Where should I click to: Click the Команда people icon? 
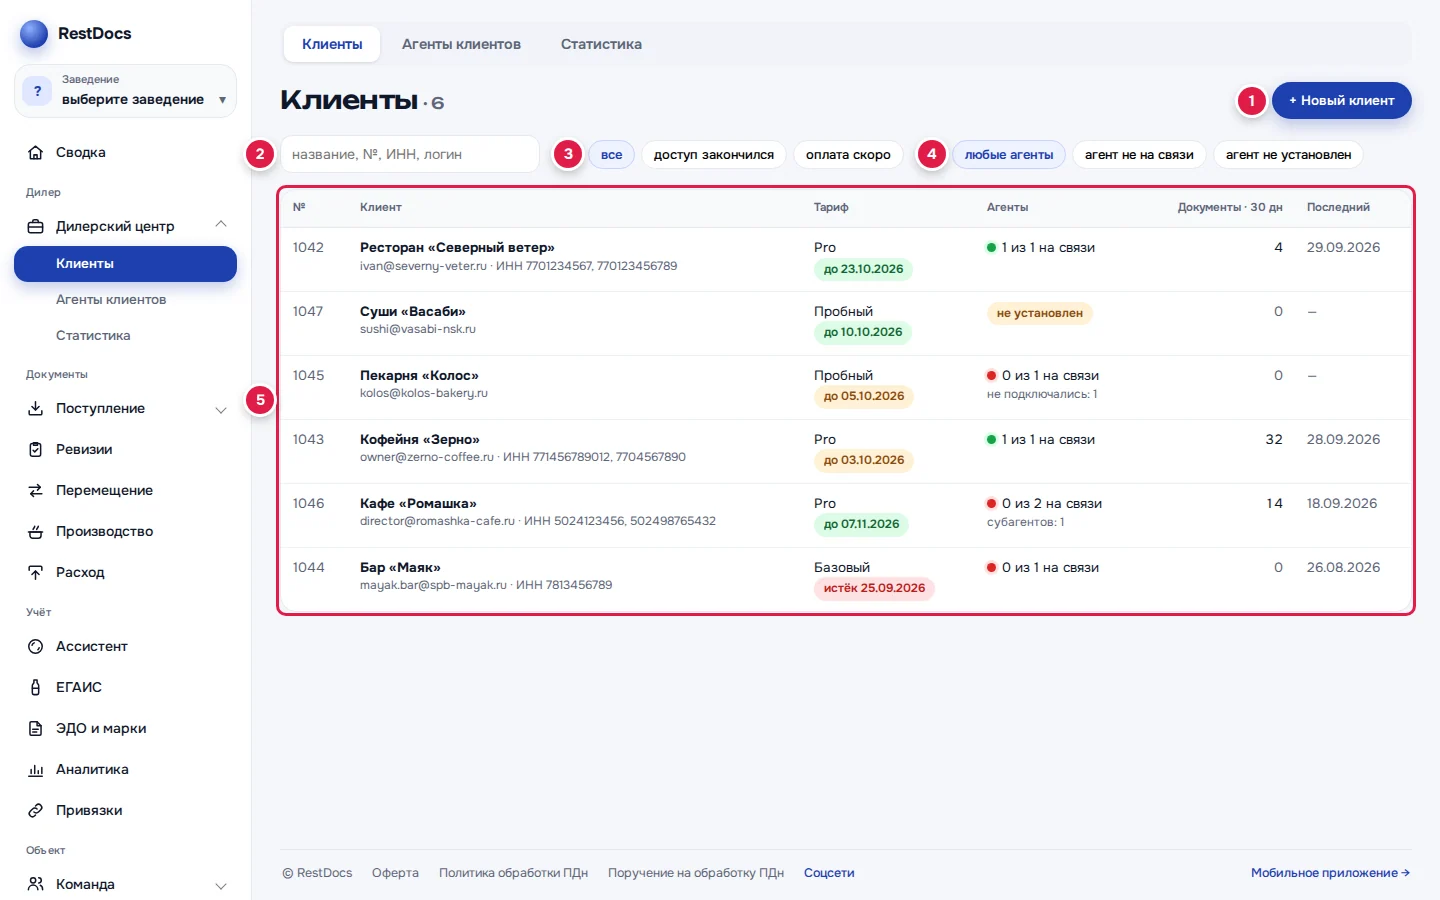coord(36,885)
